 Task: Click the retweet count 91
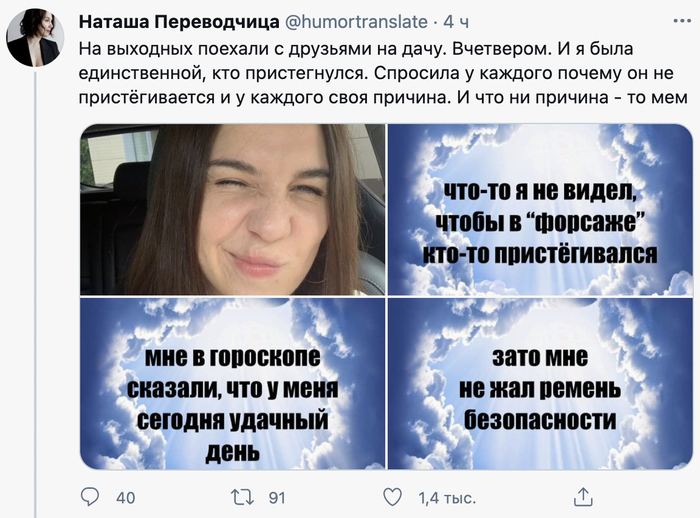click(x=277, y=497)
